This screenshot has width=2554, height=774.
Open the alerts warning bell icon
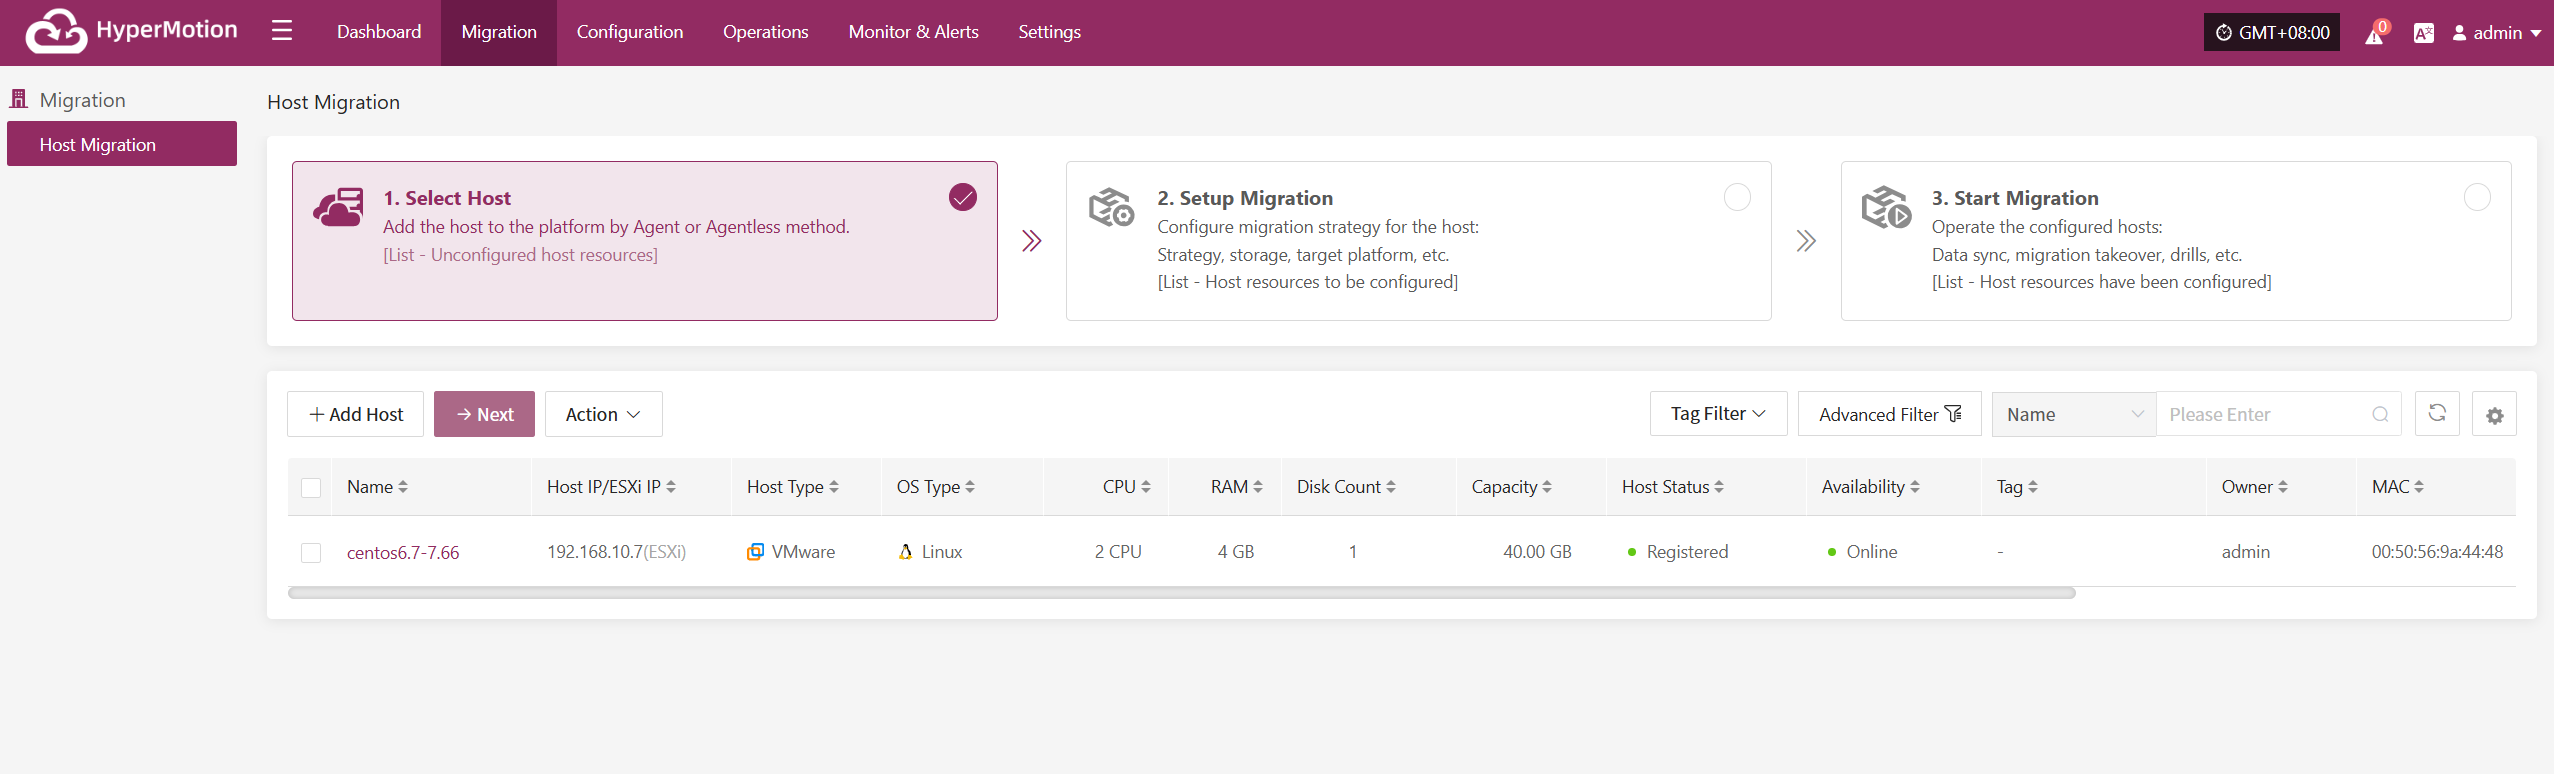[2374, 34]
